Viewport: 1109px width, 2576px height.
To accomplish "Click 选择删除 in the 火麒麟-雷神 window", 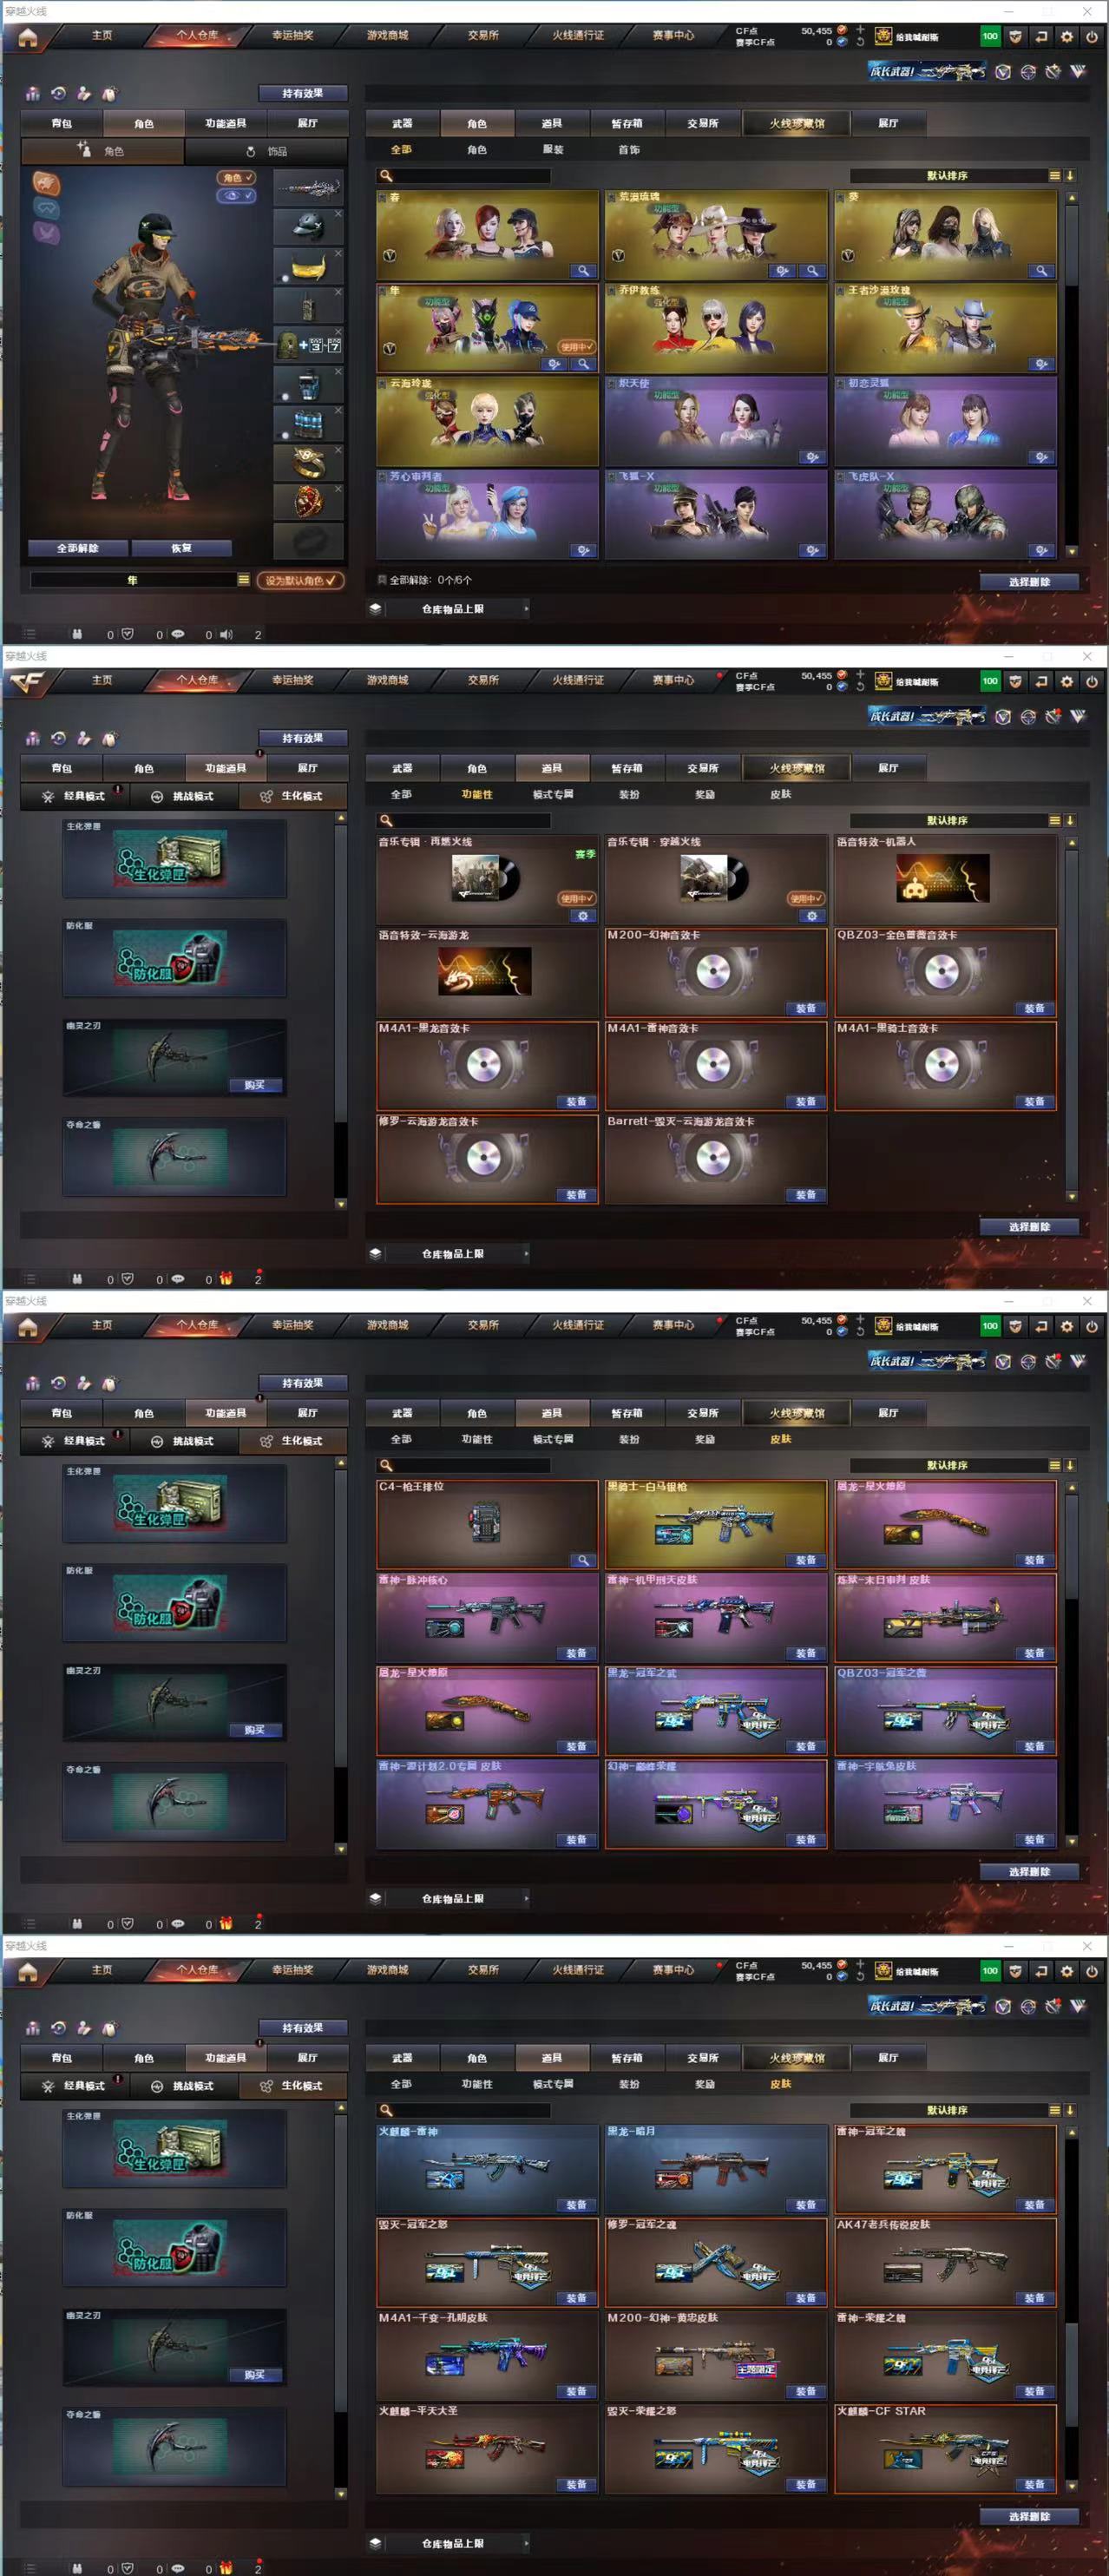I will tap(1029, 2516).
